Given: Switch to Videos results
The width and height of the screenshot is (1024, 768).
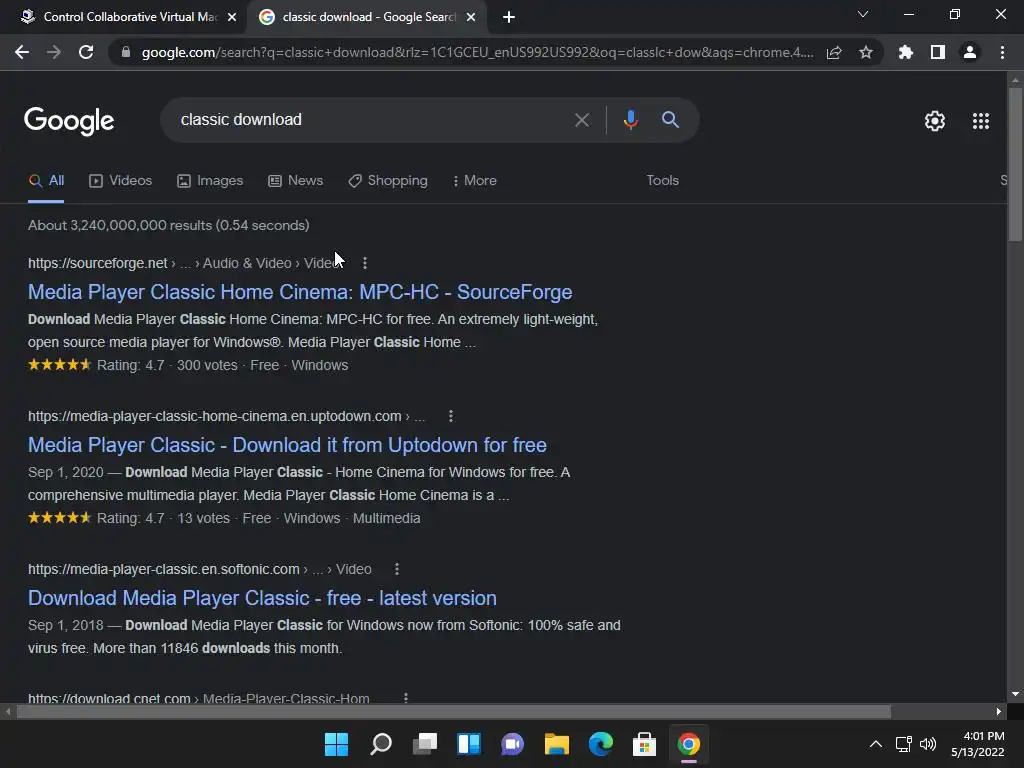Looking at the screenshot, I should (x=121, y=181).
